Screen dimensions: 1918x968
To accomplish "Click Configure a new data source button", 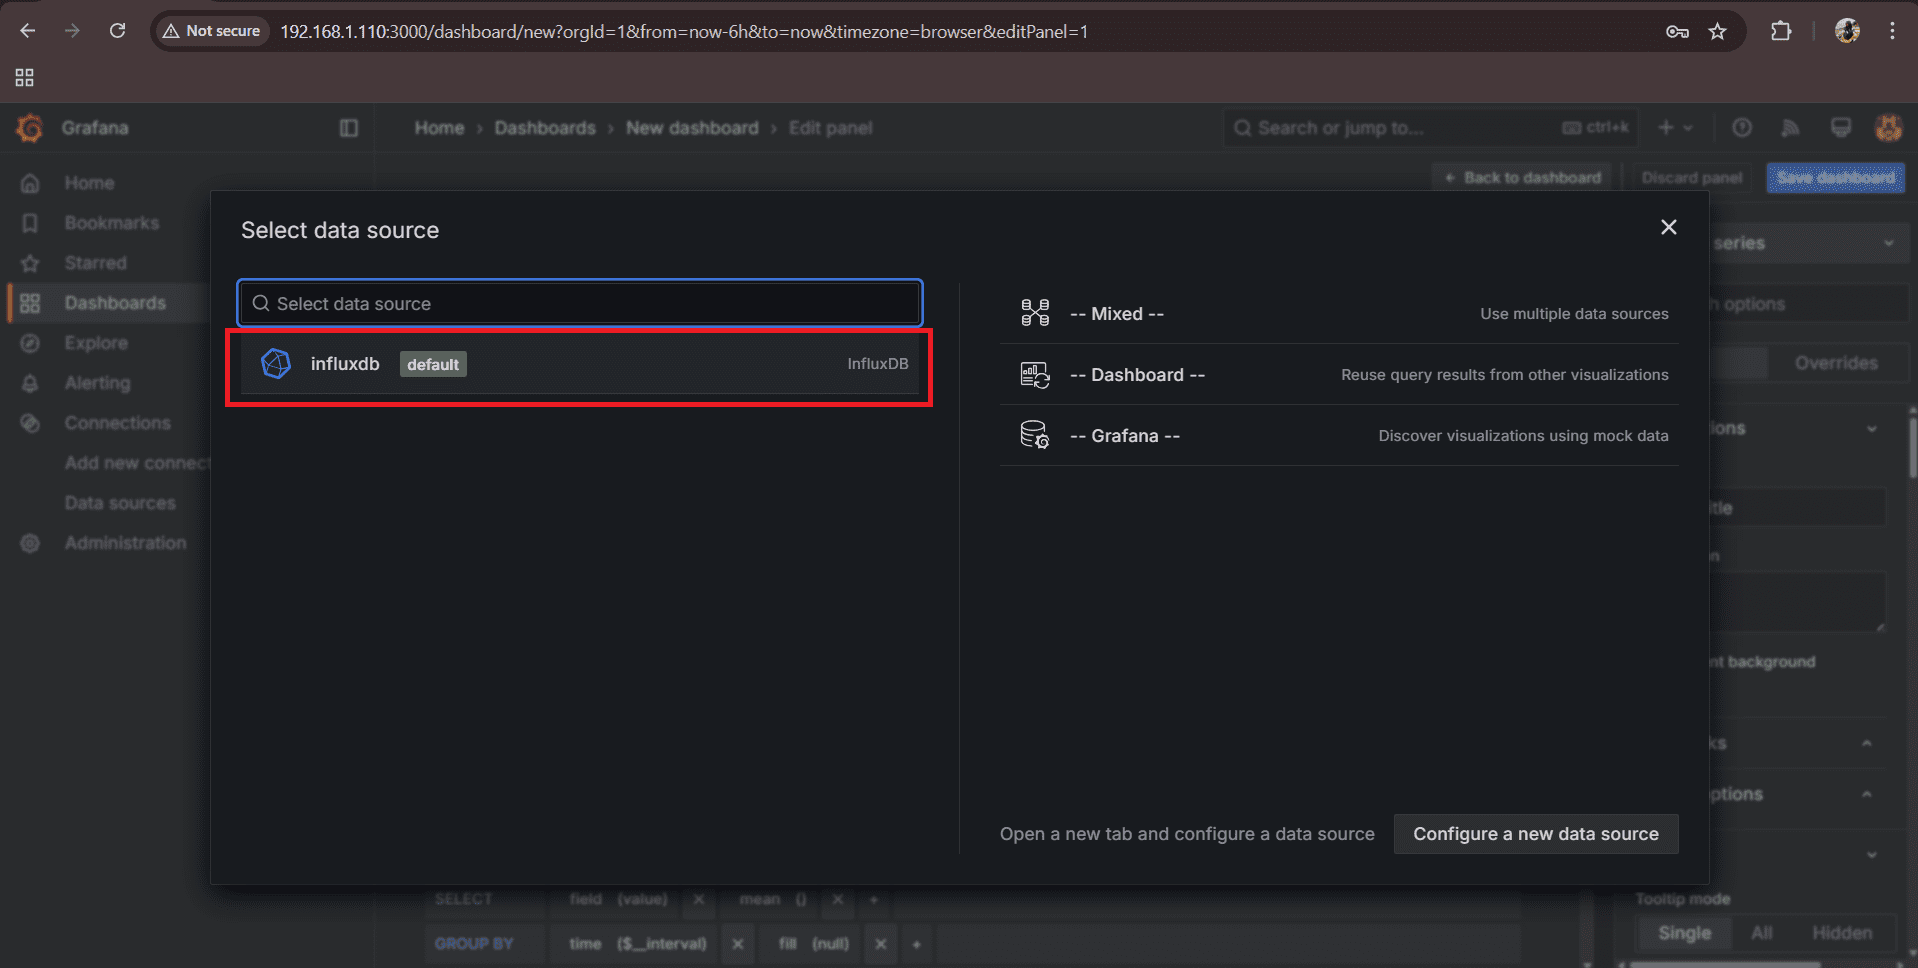I will pyautogui.click(x=1535, y=834).
